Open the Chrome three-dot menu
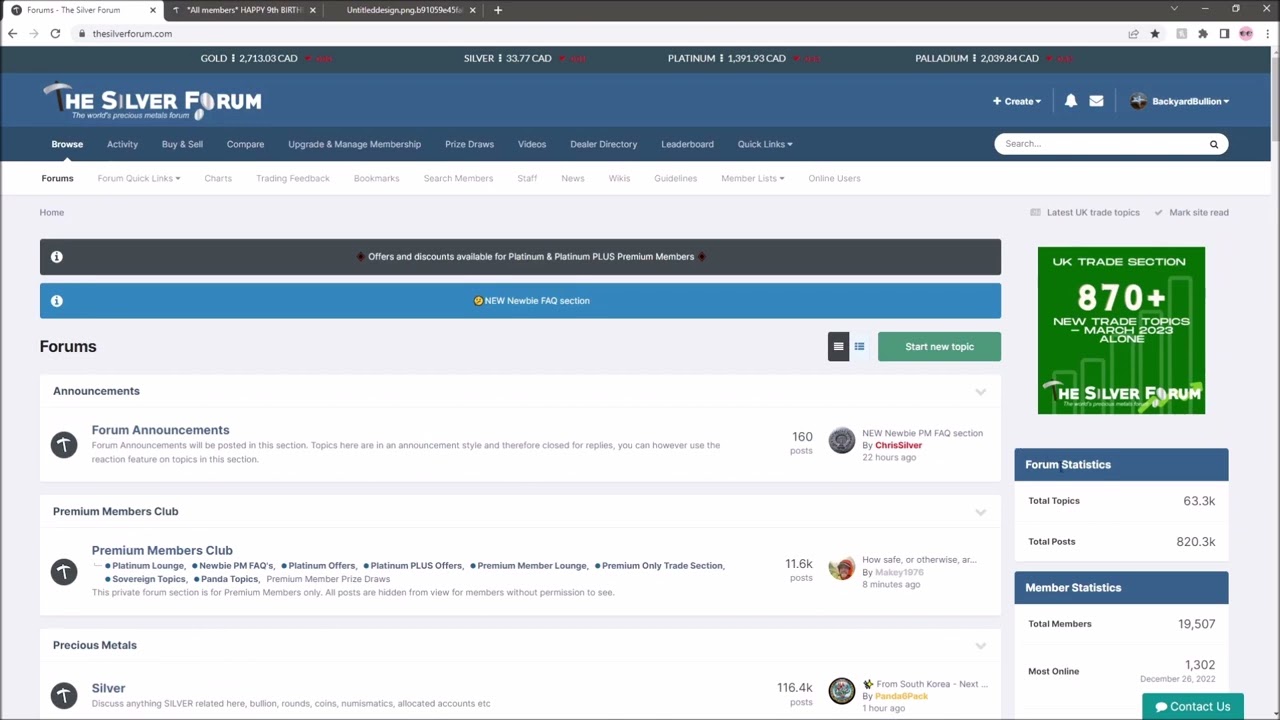Image resolution: width=1280 pixels, height=720 pixels. 1268,33
